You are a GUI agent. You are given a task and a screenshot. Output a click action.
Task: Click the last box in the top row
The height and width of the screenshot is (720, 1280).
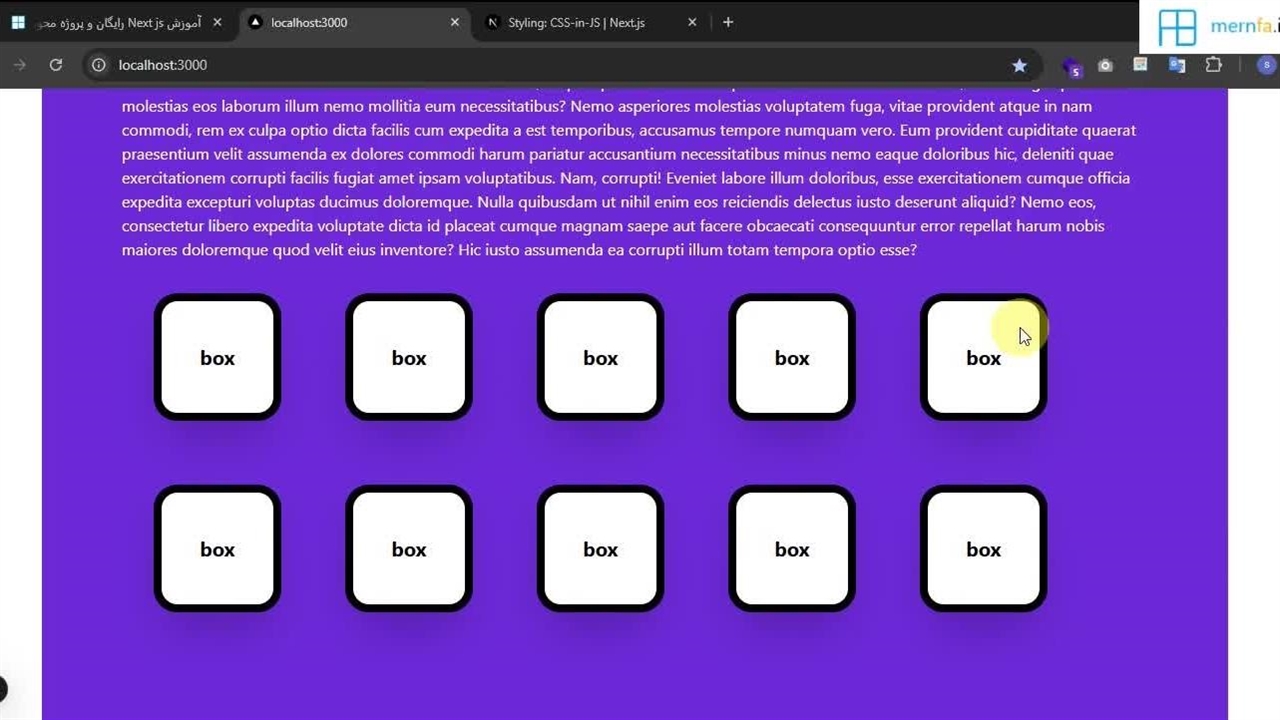[983, 357]
